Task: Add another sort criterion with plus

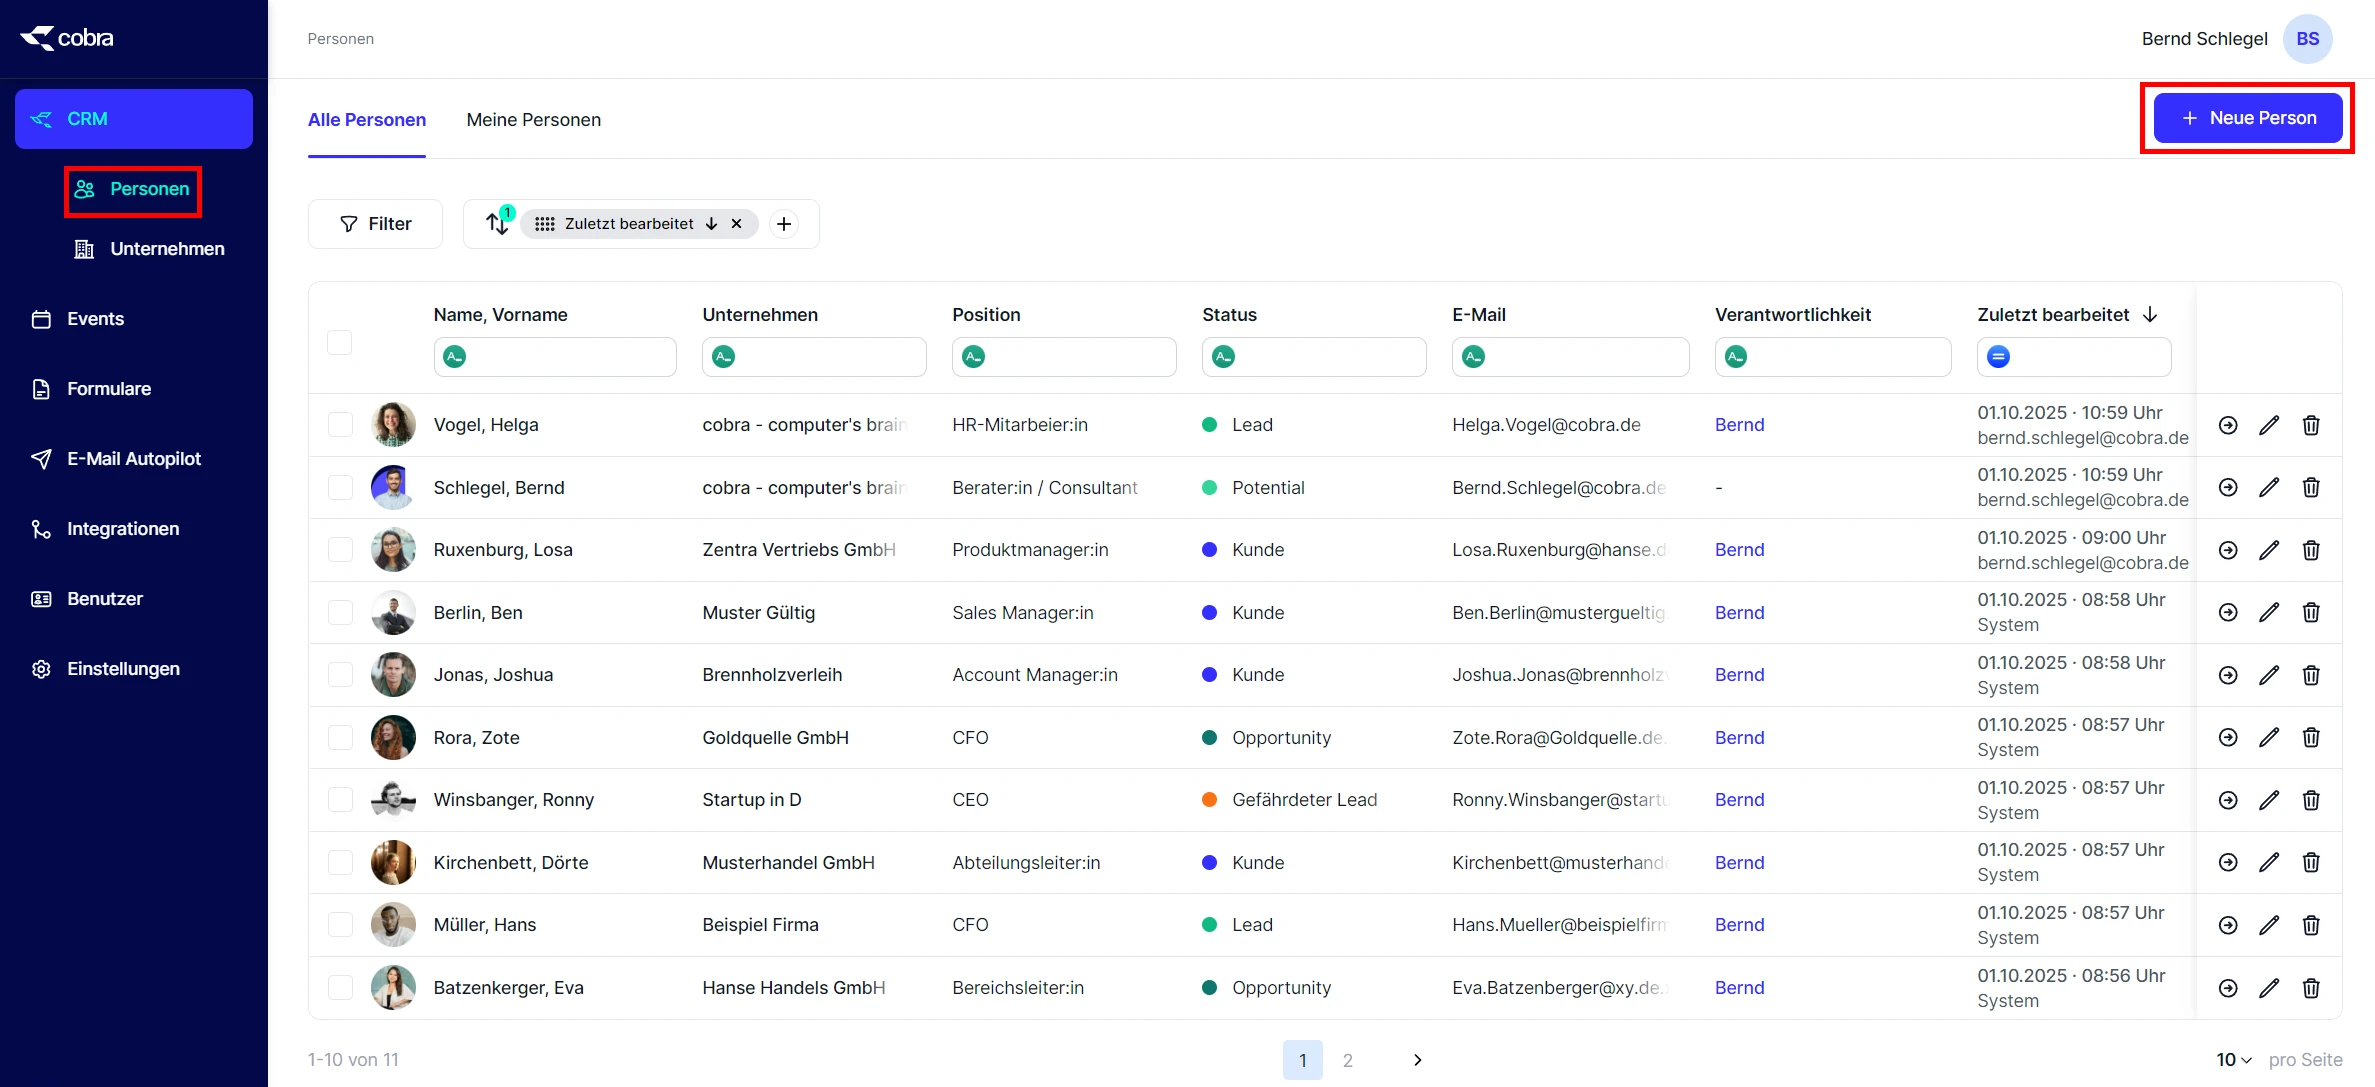Action: tap(784, 224)
